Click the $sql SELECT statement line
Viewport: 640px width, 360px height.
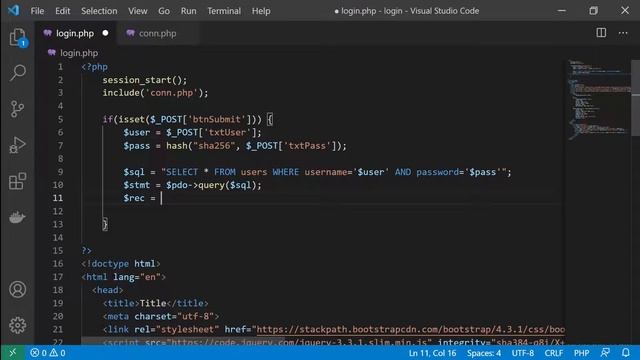coord(317,172)
